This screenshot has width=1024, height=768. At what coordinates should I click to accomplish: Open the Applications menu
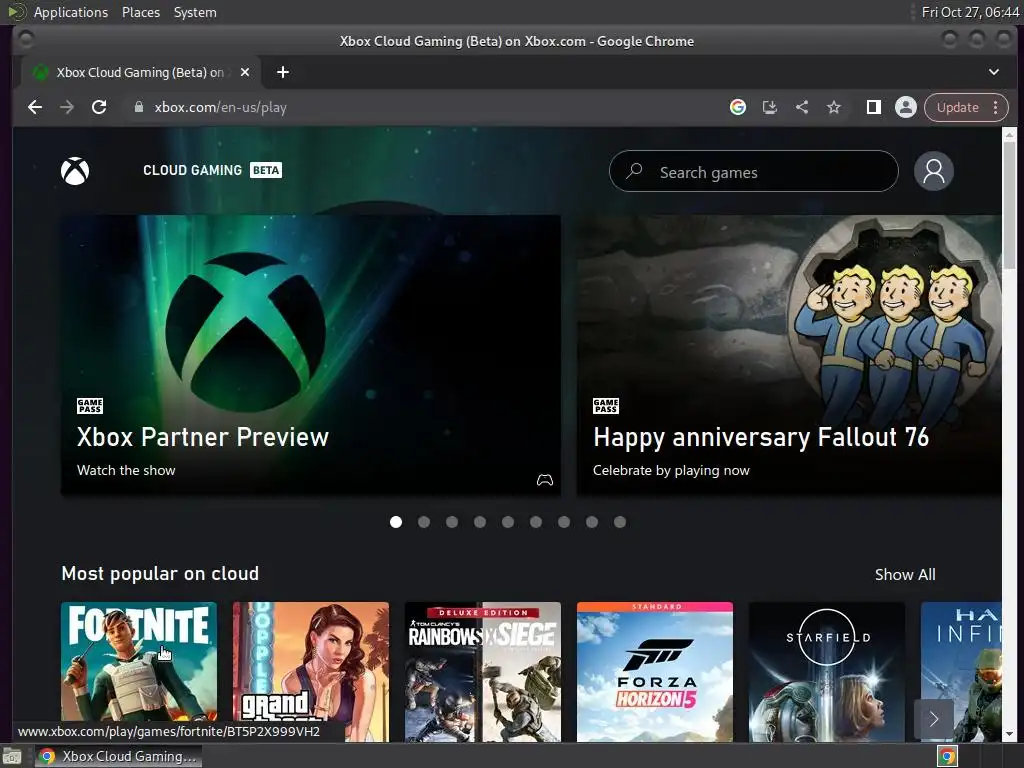tap(71, 12)
